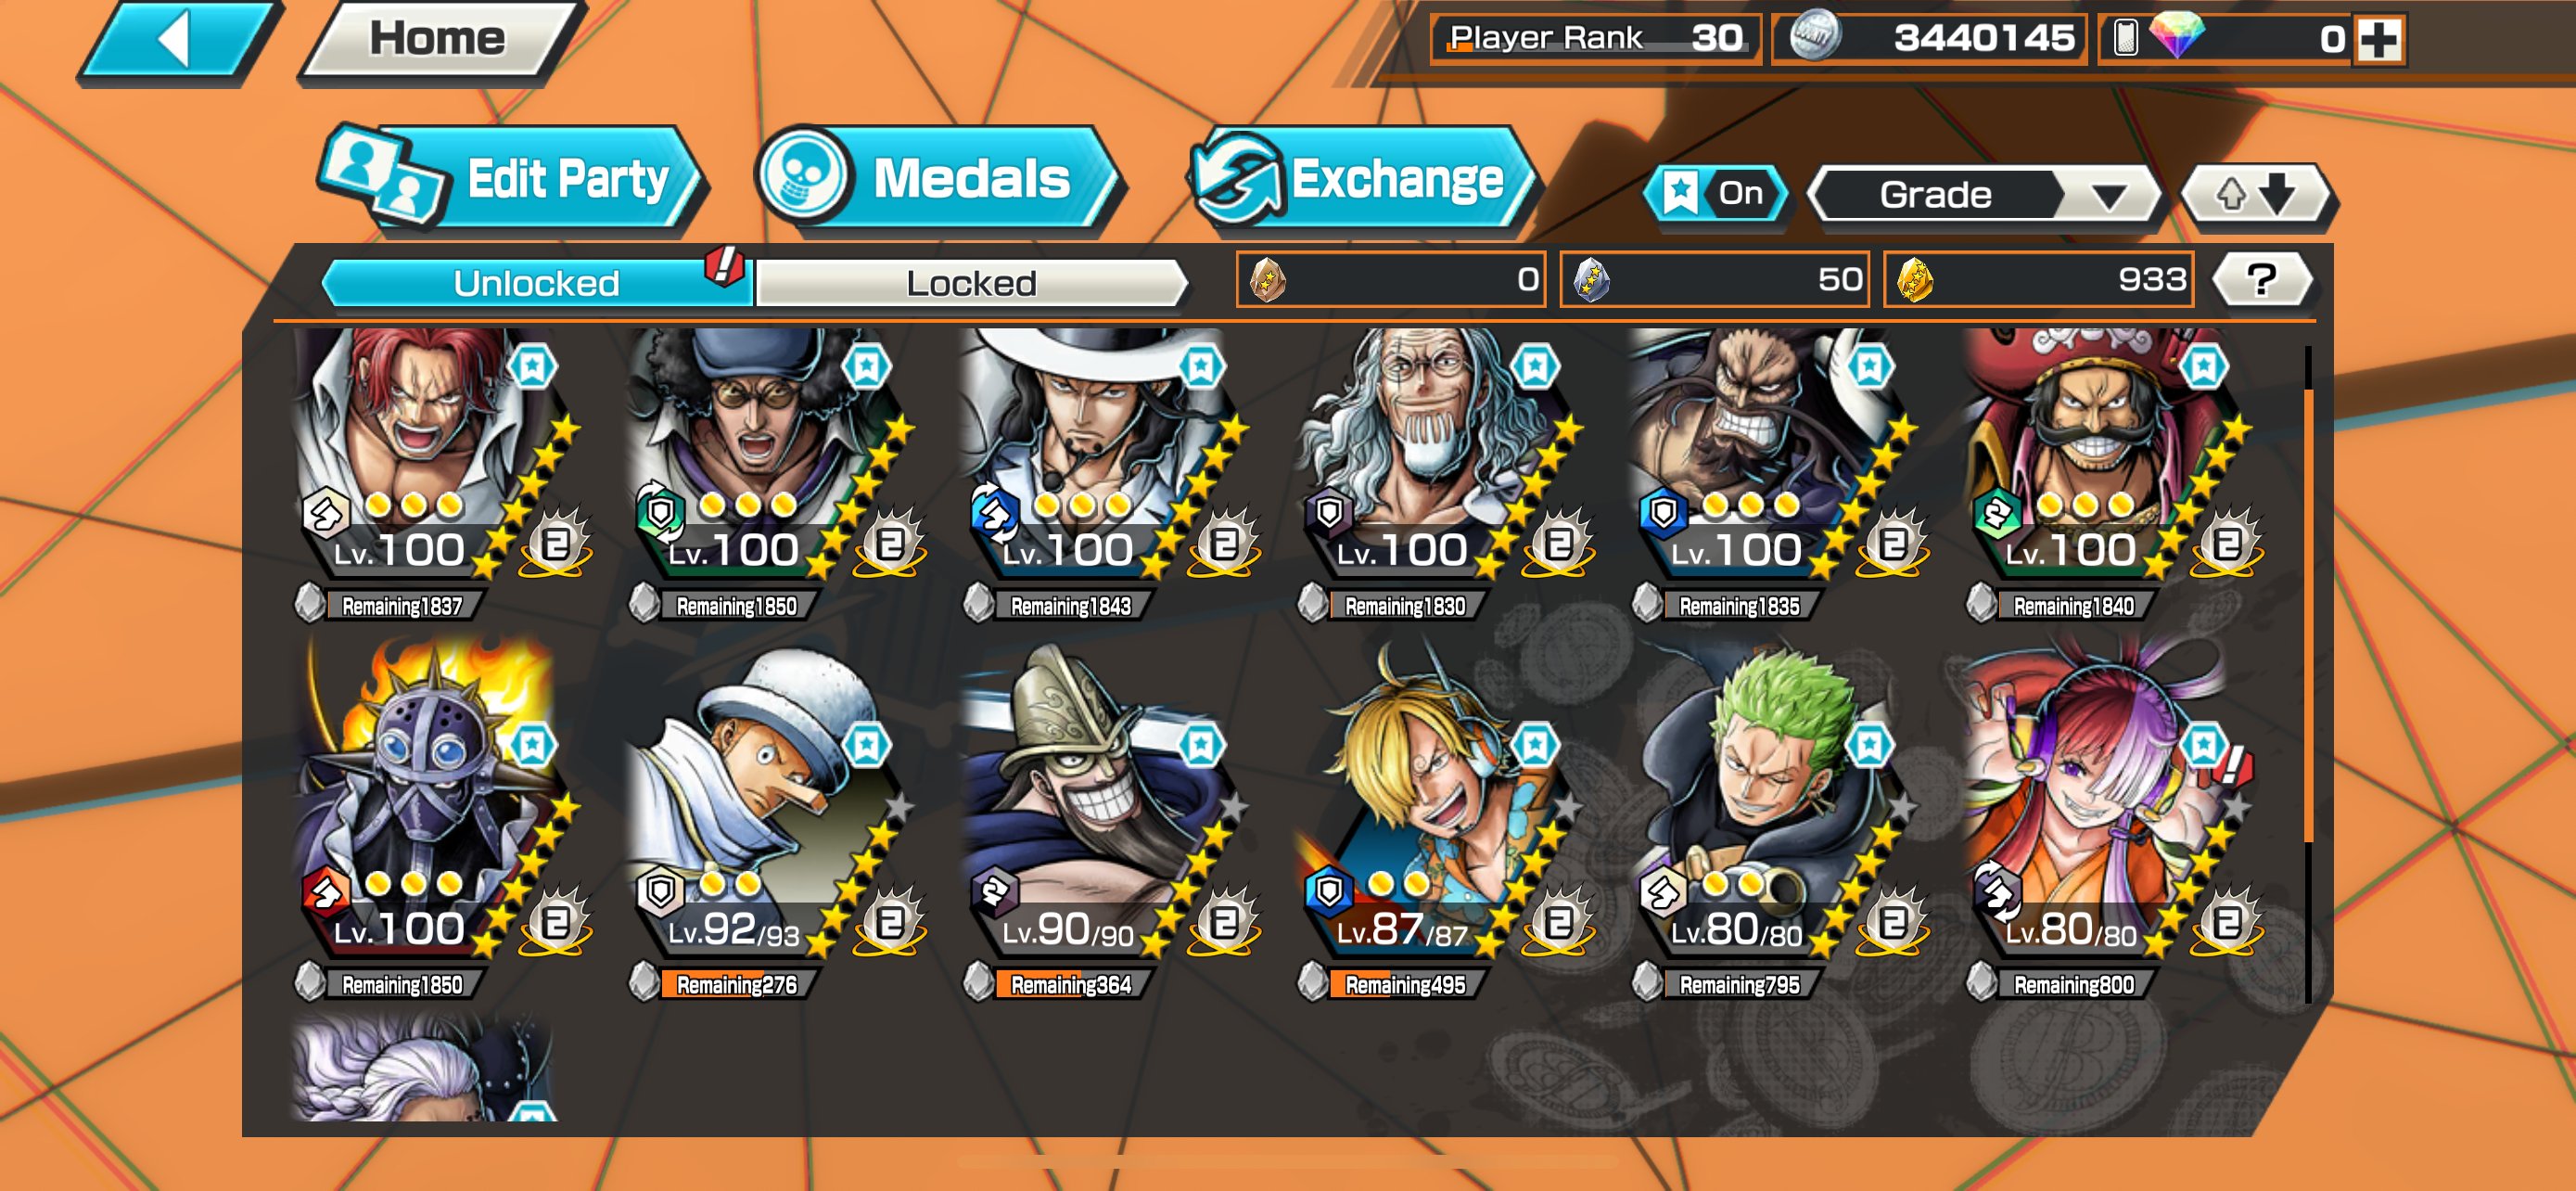Viewport: 2576px width, 1191px height.
Task: Open the Exchange screen
Action: (1362, 178)
